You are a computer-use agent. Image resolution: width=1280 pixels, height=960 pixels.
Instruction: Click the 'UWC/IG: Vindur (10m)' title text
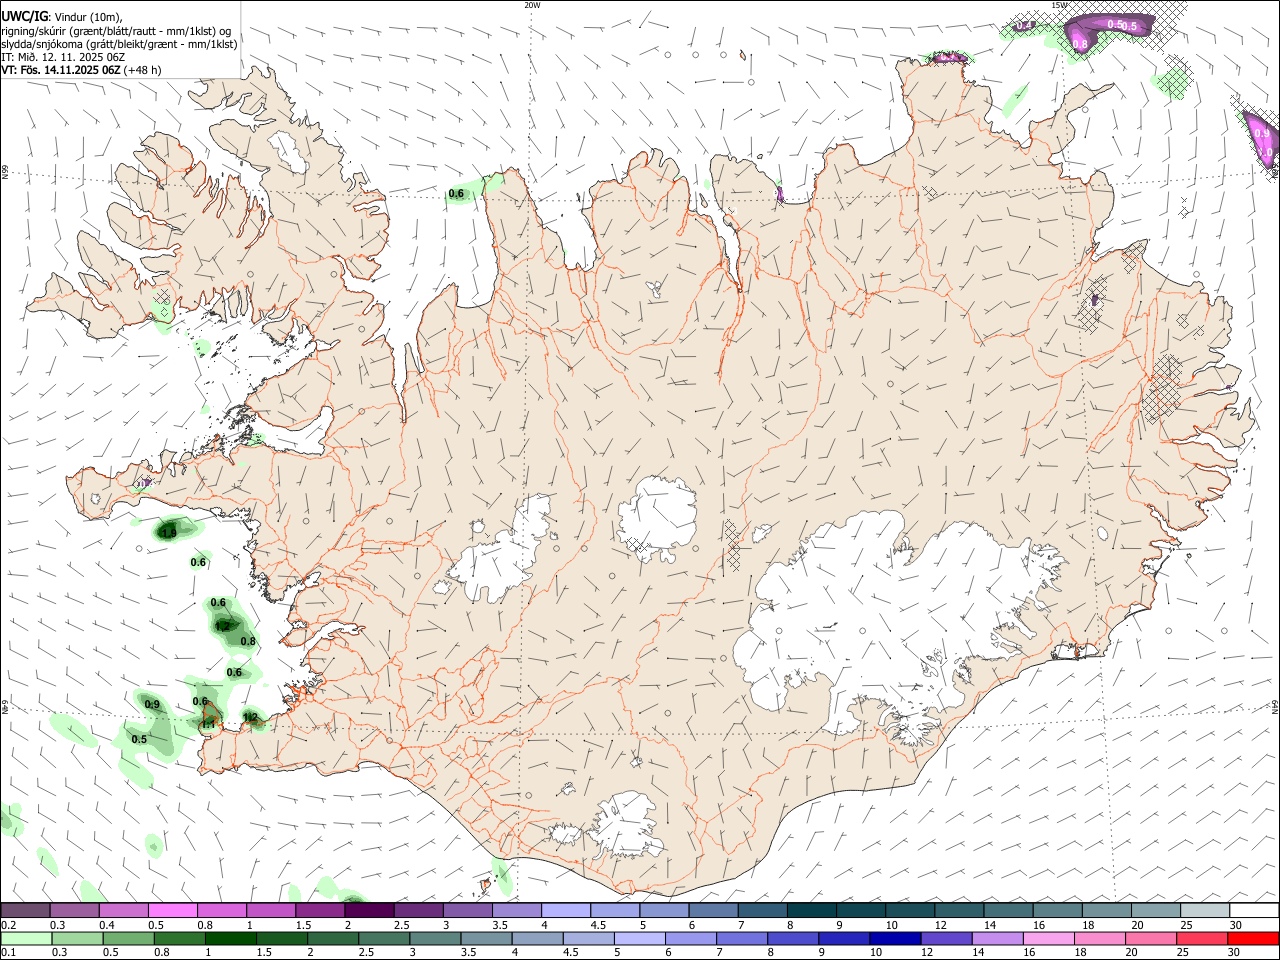(x=62, y=16)
